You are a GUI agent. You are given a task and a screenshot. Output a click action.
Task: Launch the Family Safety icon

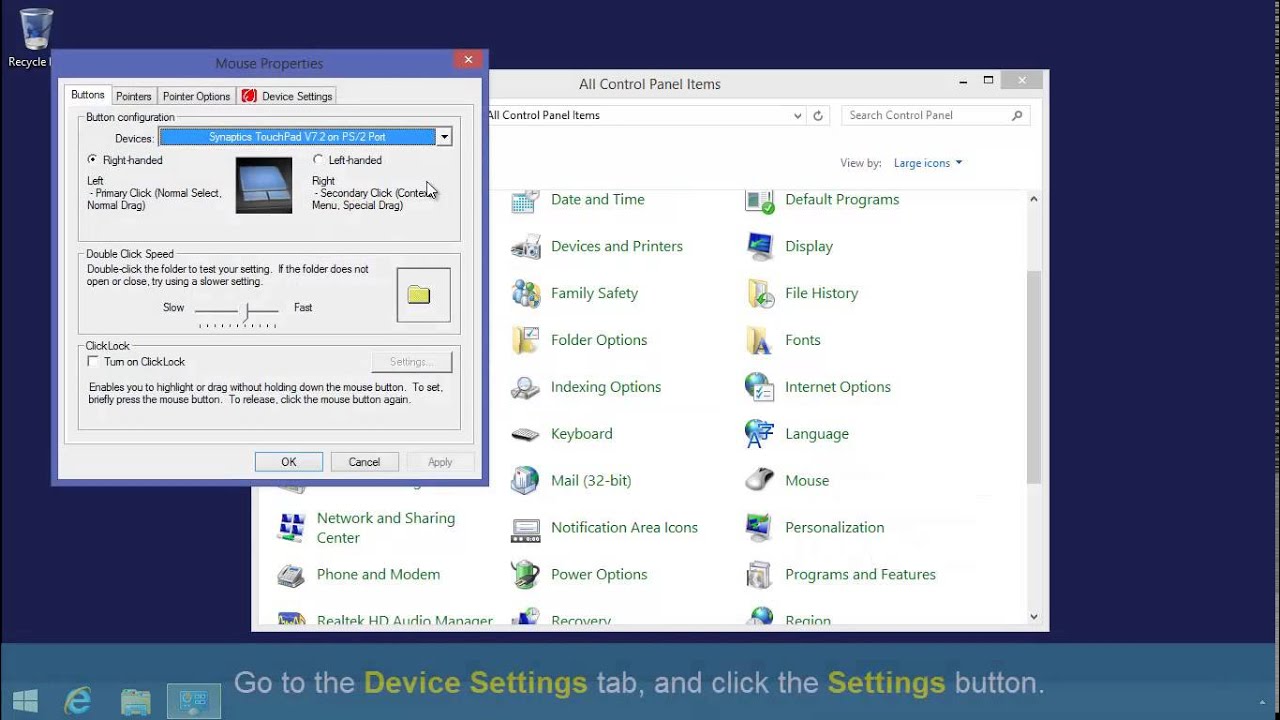525,293
